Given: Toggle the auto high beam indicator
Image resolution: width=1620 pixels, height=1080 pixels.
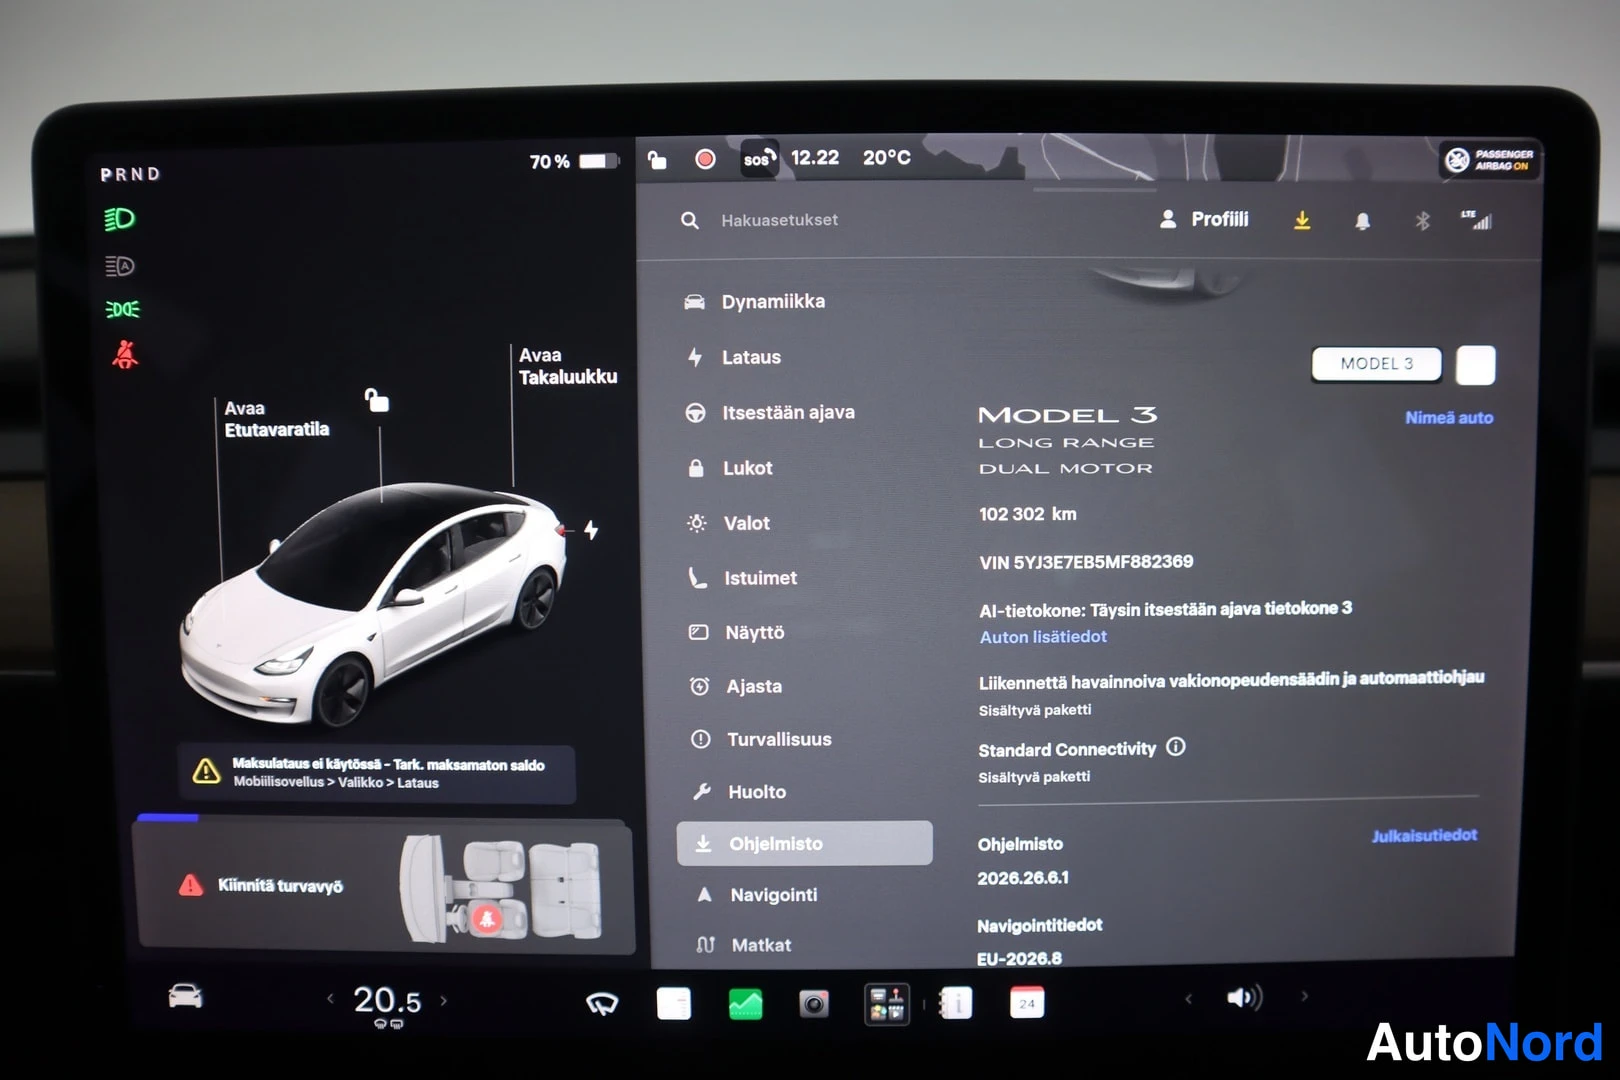Looking at the screenshot, I should 120,266.
